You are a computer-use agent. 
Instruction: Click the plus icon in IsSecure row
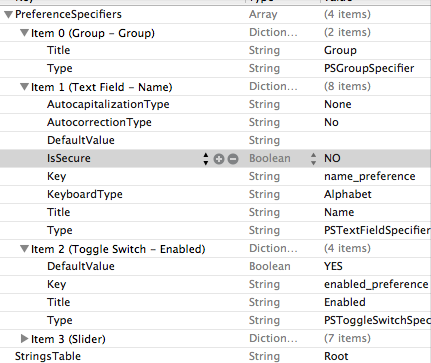[219, 159]
